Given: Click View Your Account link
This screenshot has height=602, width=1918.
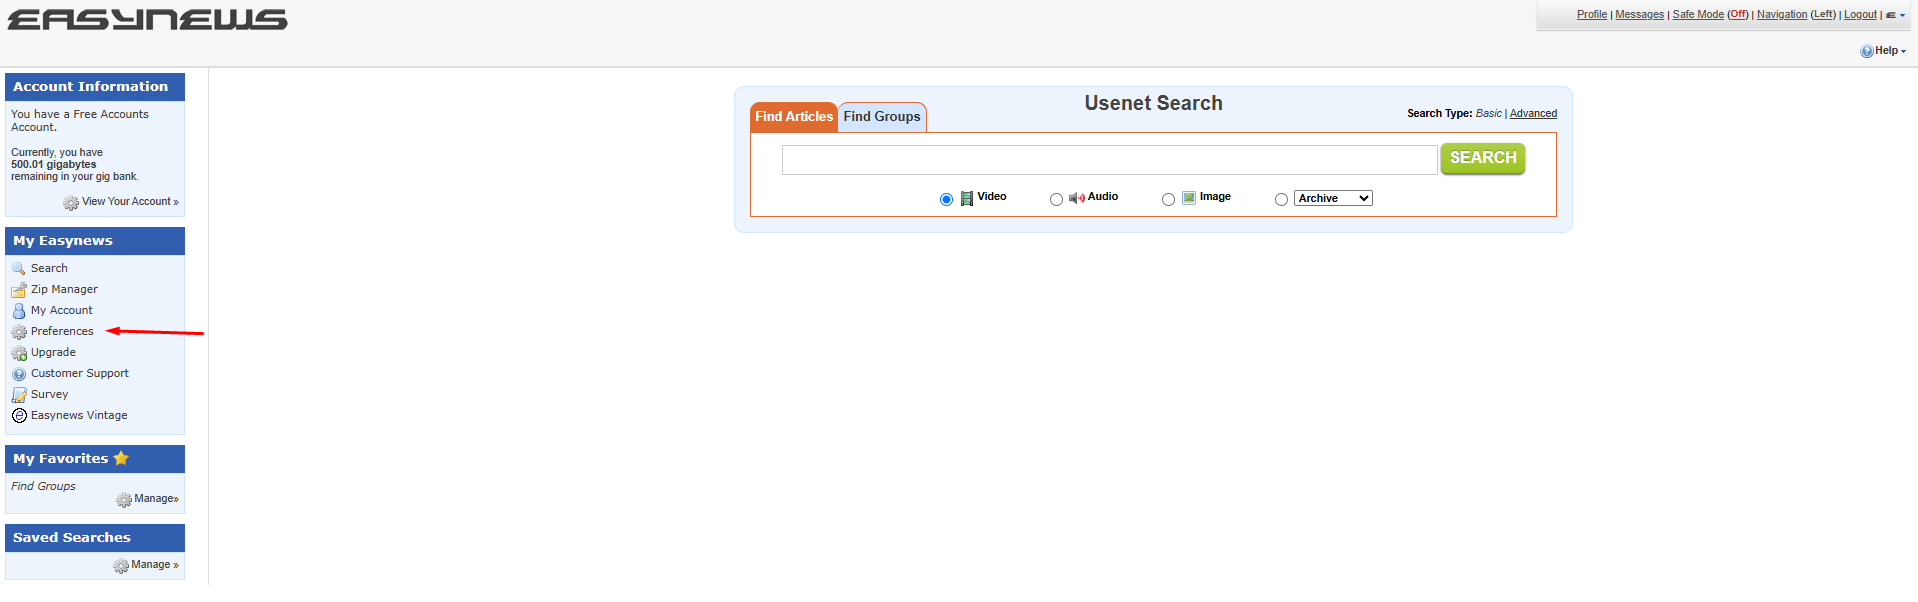Looking at the screenshot, I should 130,202.
